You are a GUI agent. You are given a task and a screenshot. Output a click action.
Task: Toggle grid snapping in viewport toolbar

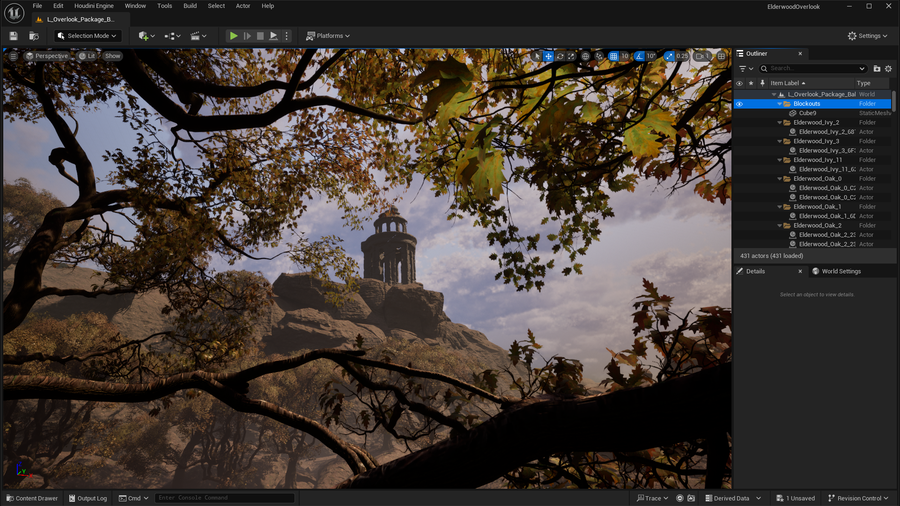613,56
